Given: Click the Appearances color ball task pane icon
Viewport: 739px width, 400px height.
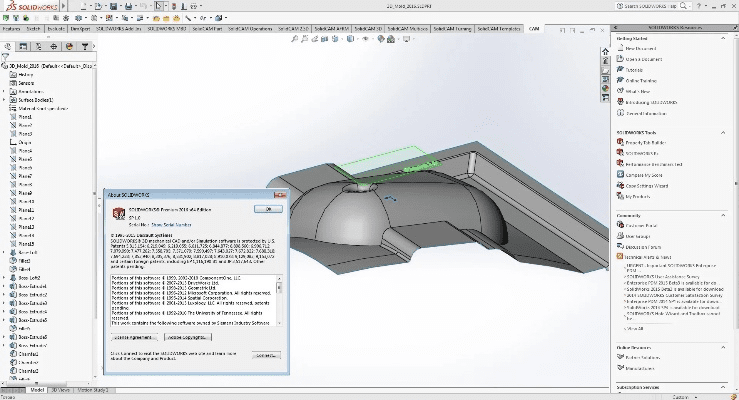Looking at the screenshot, I should 606,90.
